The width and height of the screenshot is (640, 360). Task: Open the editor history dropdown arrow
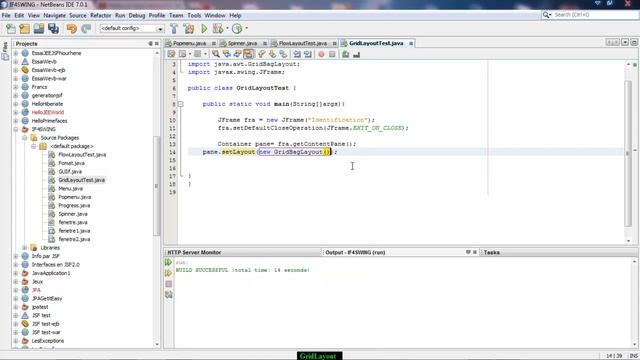(190, 54)
